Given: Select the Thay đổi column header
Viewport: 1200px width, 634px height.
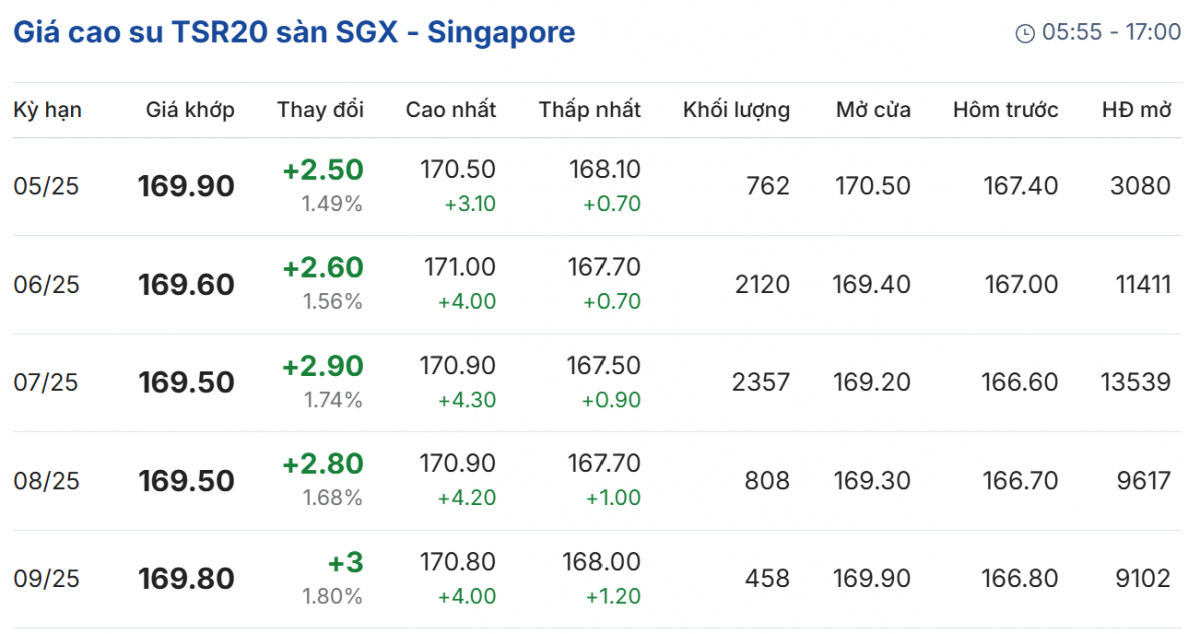Looking at the screenshot, I should coord(320,110).
